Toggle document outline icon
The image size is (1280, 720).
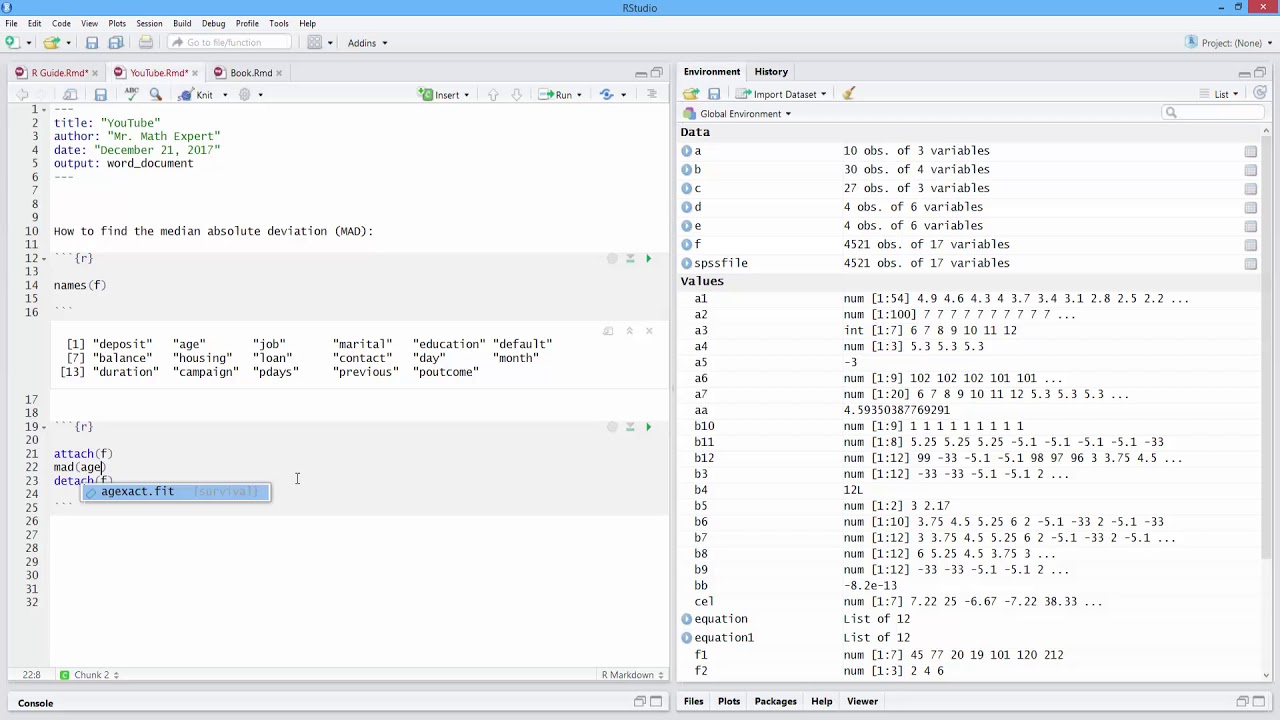(x=652, y=94)
